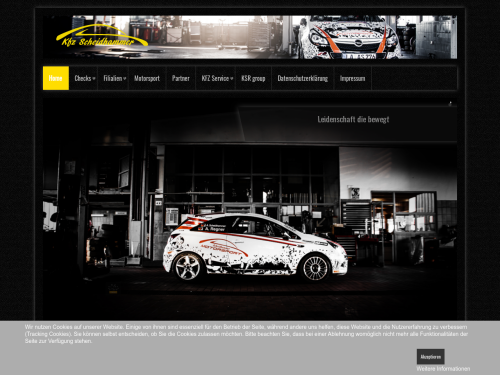500x375 pixels.
Task: Accept cookies with Akzeptieren button
Action: tap(430, 357)
